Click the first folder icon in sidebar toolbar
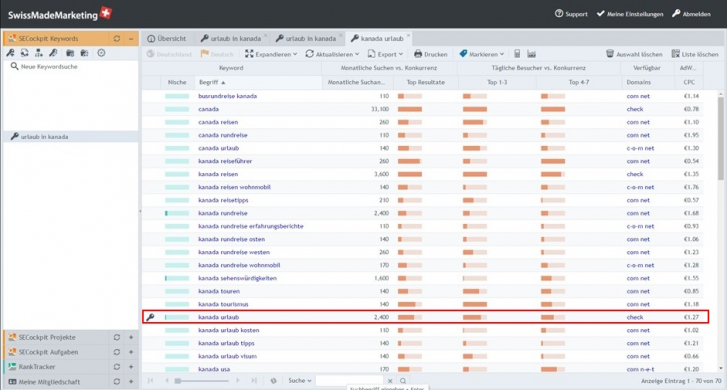This screenshot has height=390, width=727. click(70, 53)
